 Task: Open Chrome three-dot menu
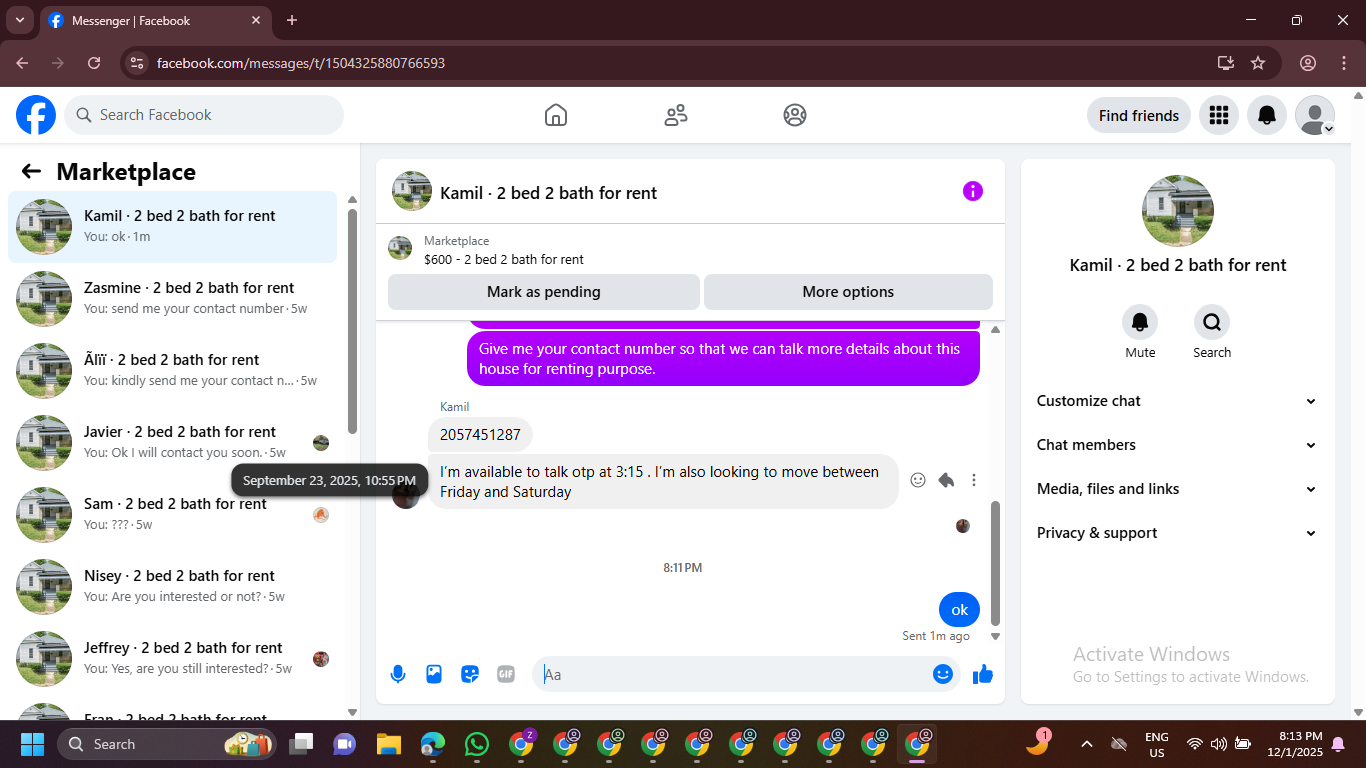point(1343,63)
